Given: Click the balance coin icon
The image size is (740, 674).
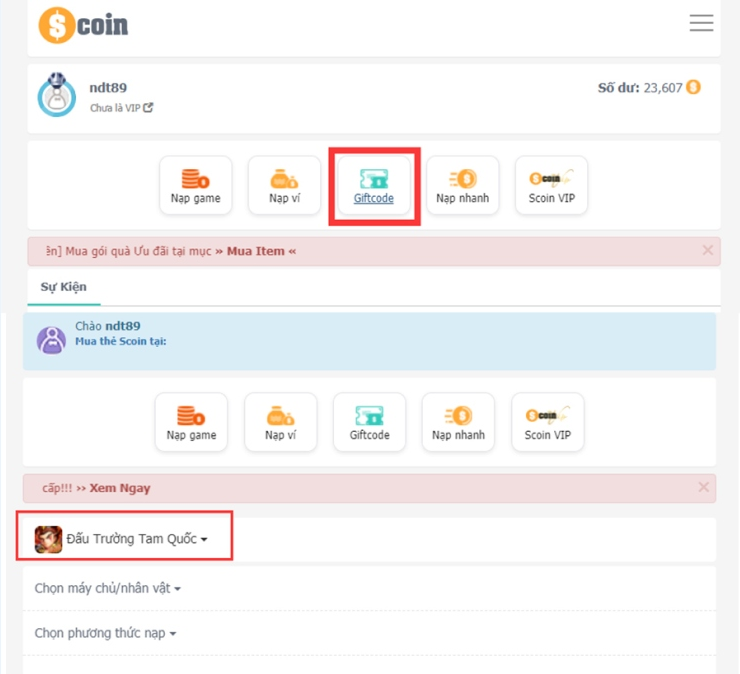Looking at the screenshot, I should tap(693, 87).
